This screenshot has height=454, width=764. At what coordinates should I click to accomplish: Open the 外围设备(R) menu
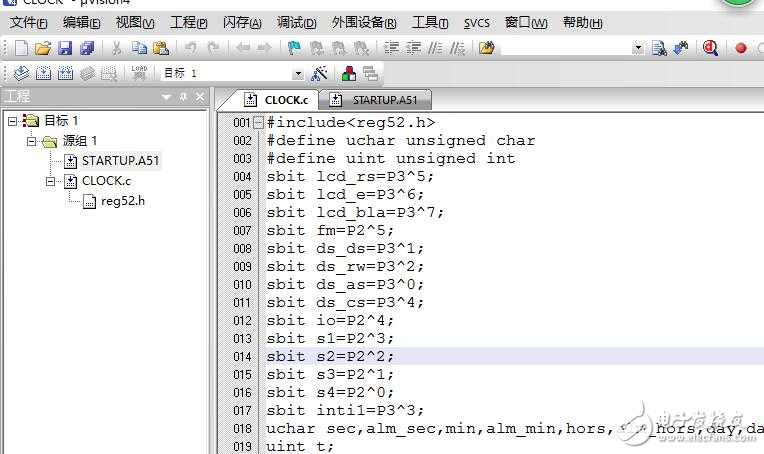364,23
